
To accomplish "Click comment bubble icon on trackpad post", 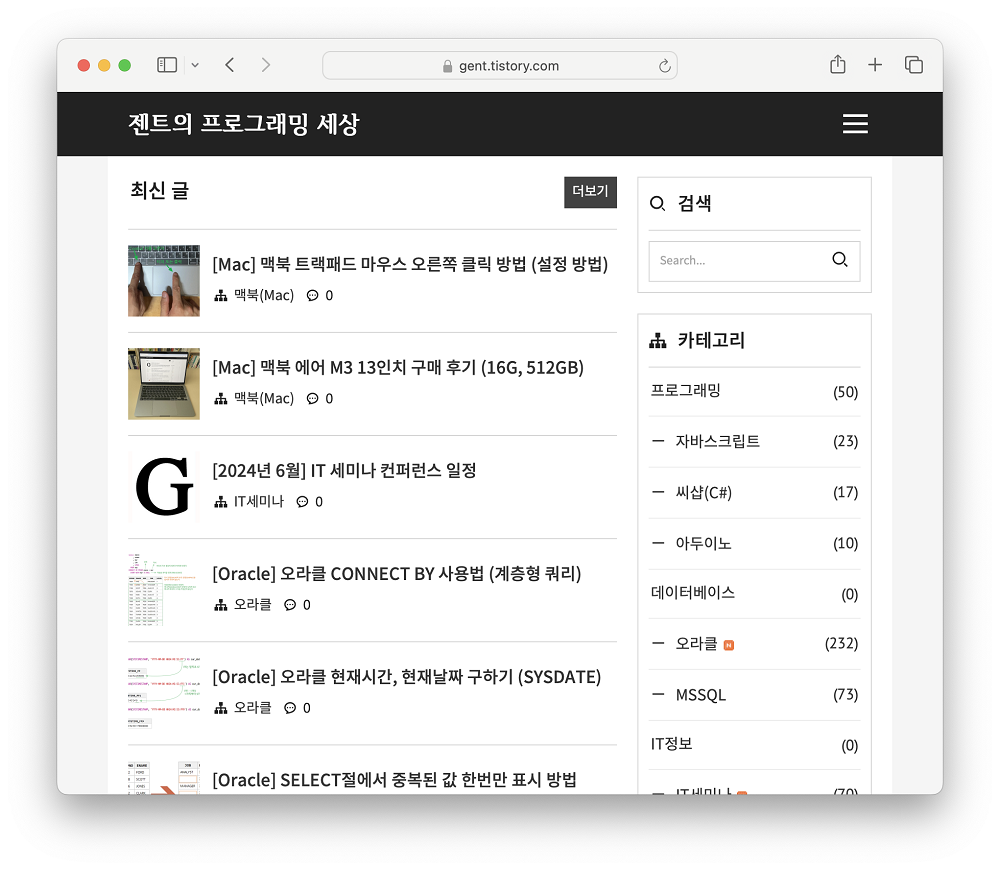I will [312, 295].
